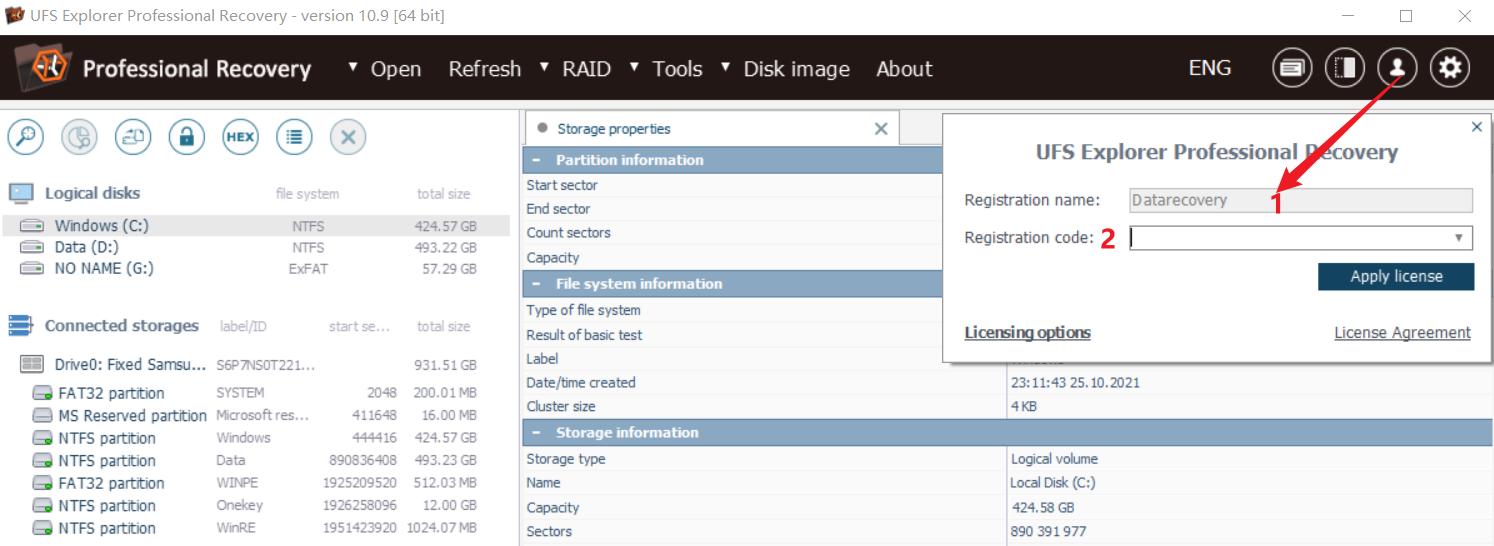Screen dimensions: 1494x546
Task: Select the Data (D:) logical disk row
Action: click(x=256, y=247)
